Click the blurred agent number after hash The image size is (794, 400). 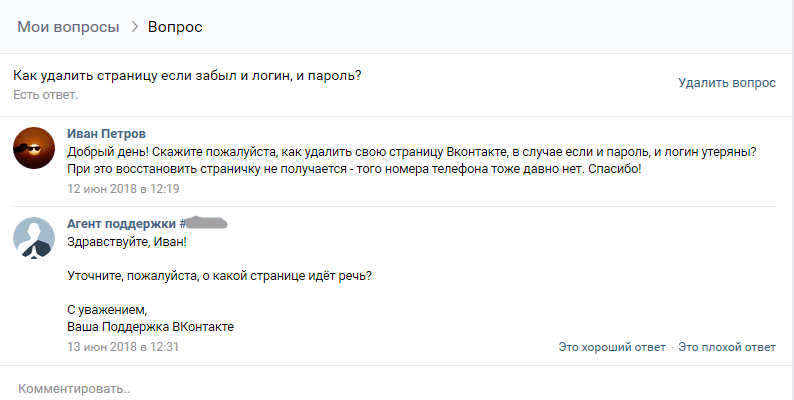point(206,223)
